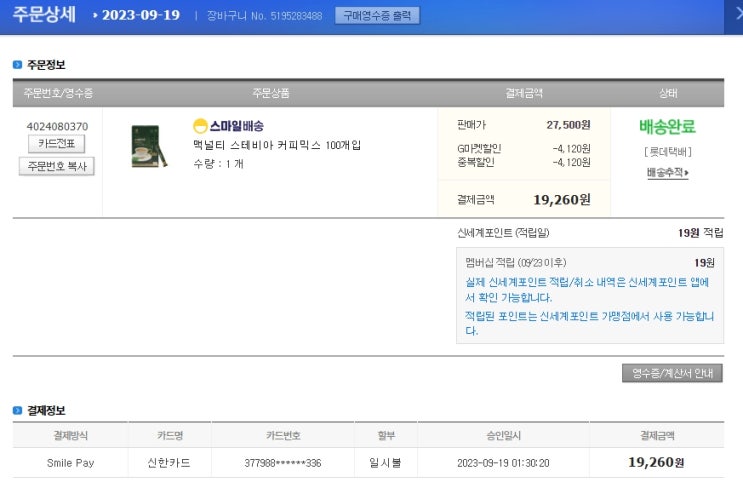Viewport: 743px width, 488px height.
Task: Click the 할부 column header
Action: (386, 435)
